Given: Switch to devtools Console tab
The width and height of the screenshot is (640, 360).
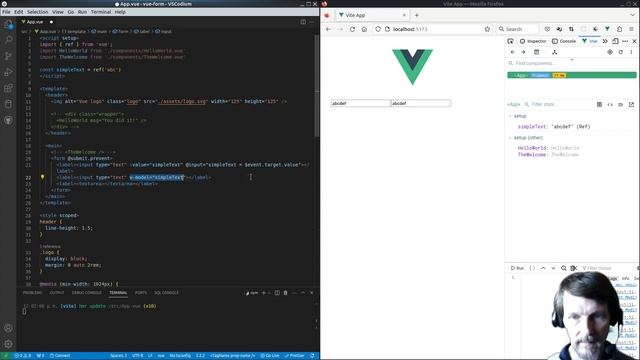Looking at the screenshot, I should (564, 41).
